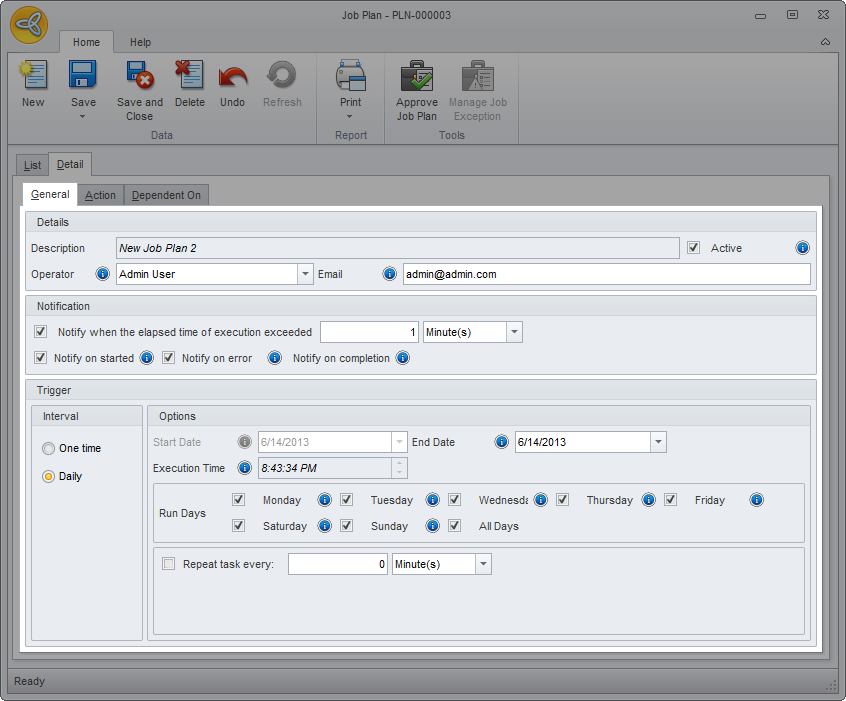The image size is (846, 701).
Task: Click info icon after Saturday
Action: (x=325, y=526)
